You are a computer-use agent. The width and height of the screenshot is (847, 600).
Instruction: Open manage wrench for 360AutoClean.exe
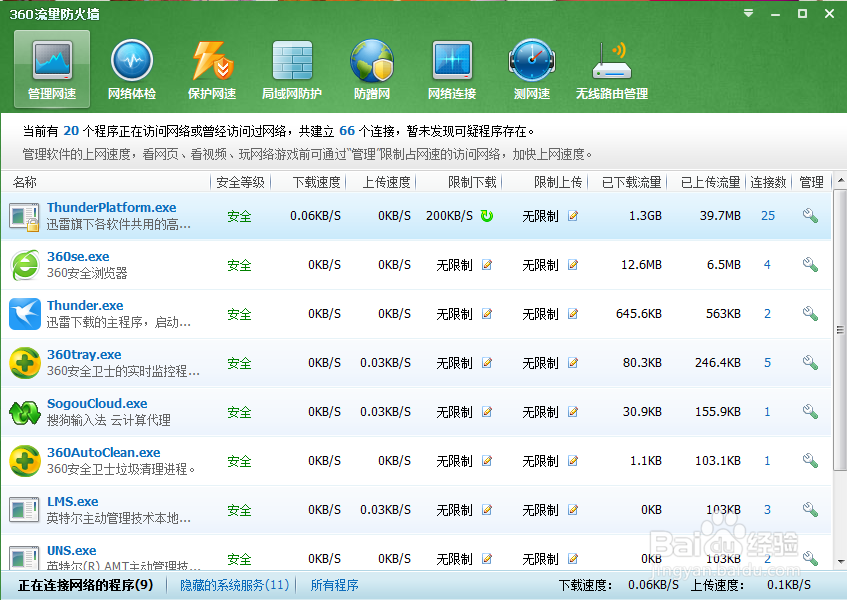click(x=810, y=461)
